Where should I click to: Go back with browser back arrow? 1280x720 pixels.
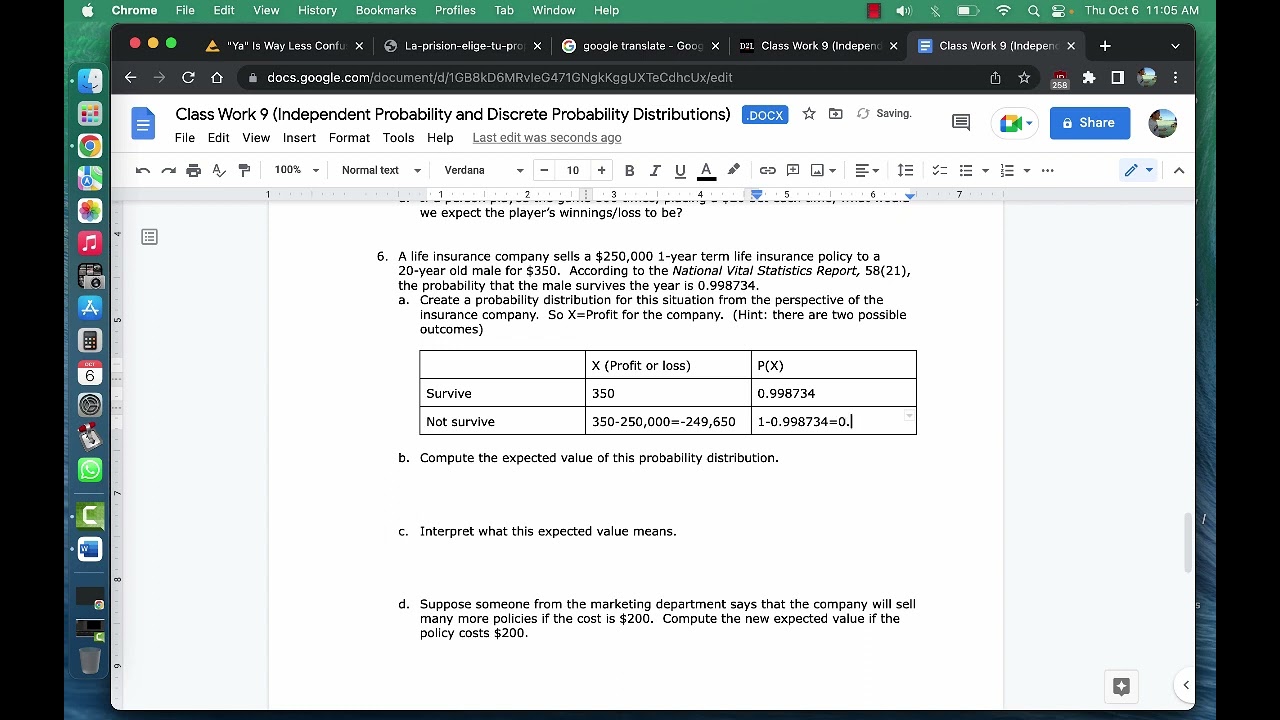point(130,77)
